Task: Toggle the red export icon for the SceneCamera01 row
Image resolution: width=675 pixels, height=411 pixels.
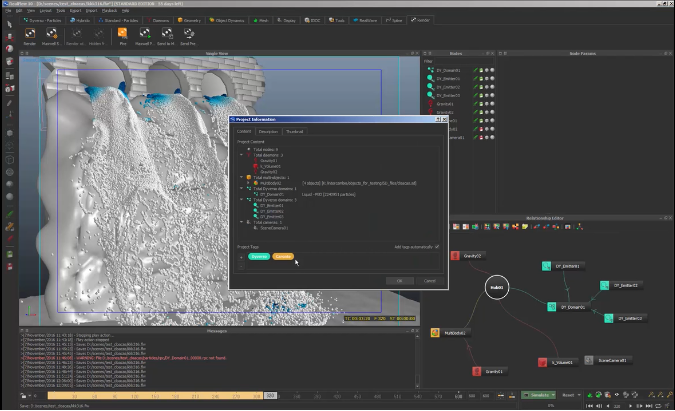Action: (481, 137)
